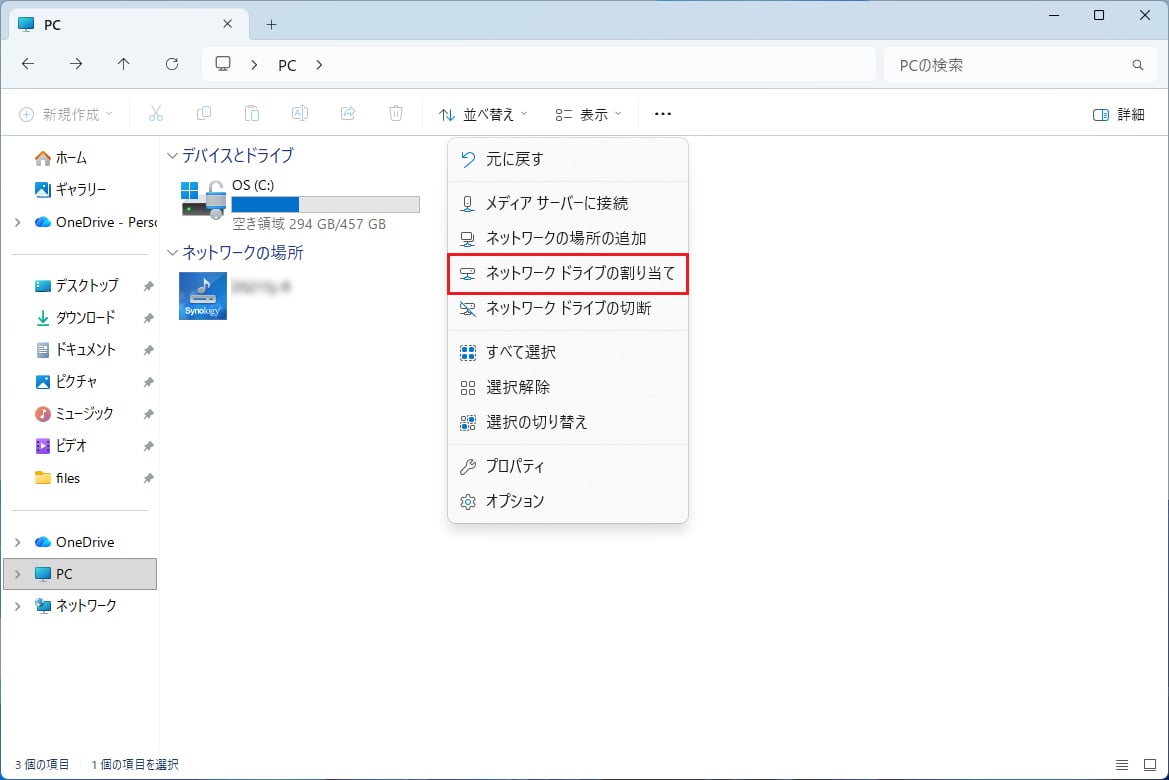Screen dimensions: 1169x780
Task: Click the Copy icon in toolbar
Action: pyautogui.click(x=204, y=114)
